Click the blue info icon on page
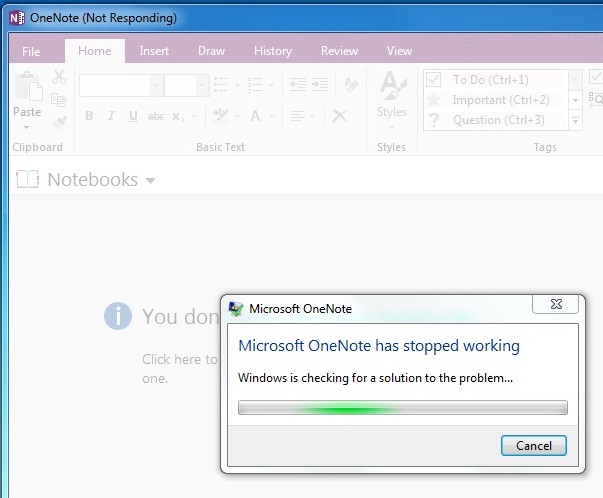 [118, 316]
